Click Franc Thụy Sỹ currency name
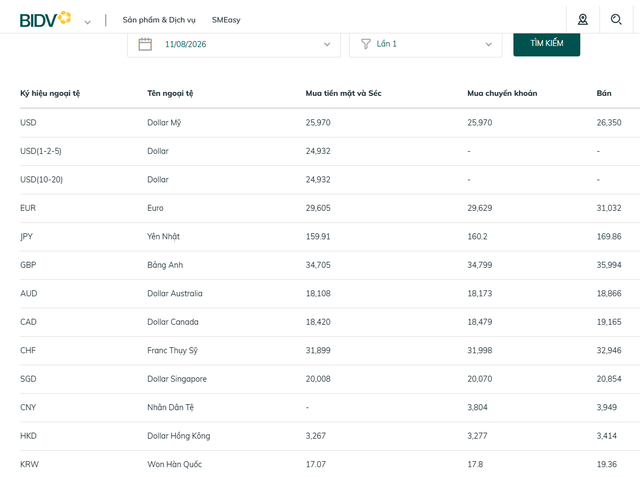The width and height of the screenshot is (640, 477). point(172,351)
